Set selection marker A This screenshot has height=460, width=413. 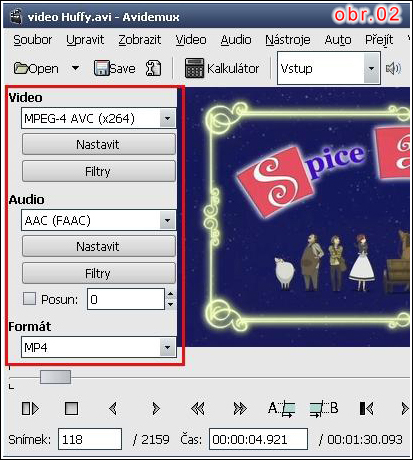281,409
